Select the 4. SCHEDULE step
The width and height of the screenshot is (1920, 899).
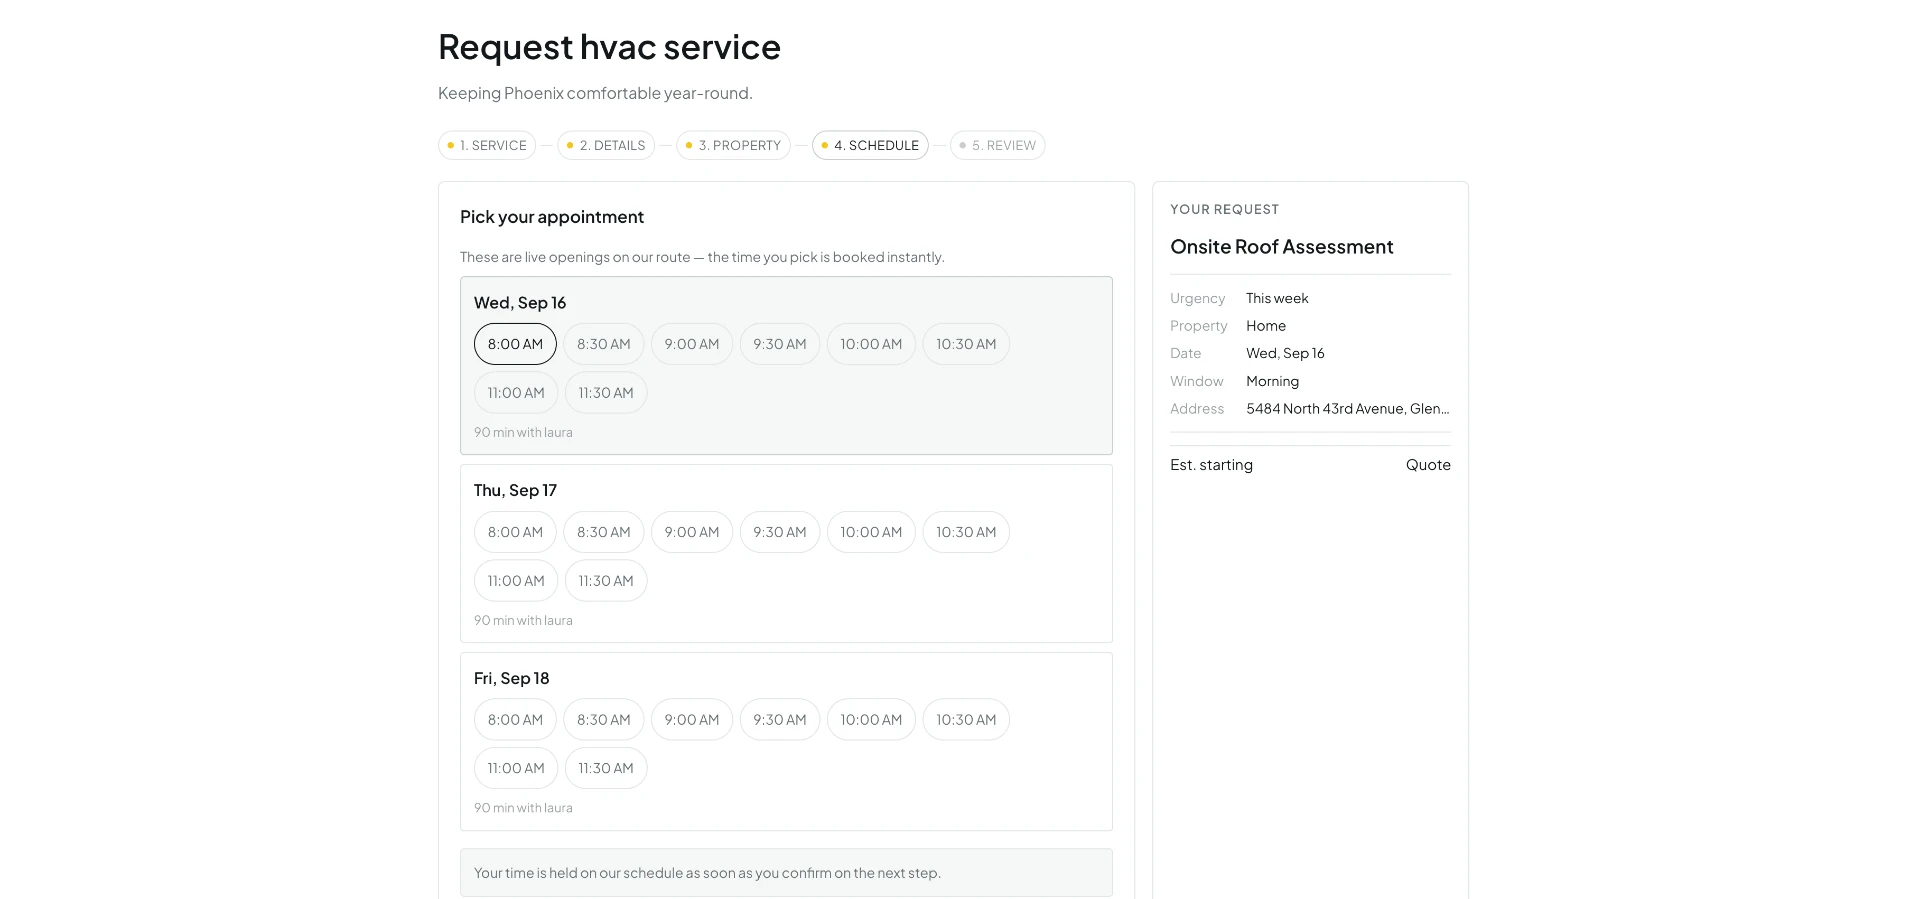point(870,145)
